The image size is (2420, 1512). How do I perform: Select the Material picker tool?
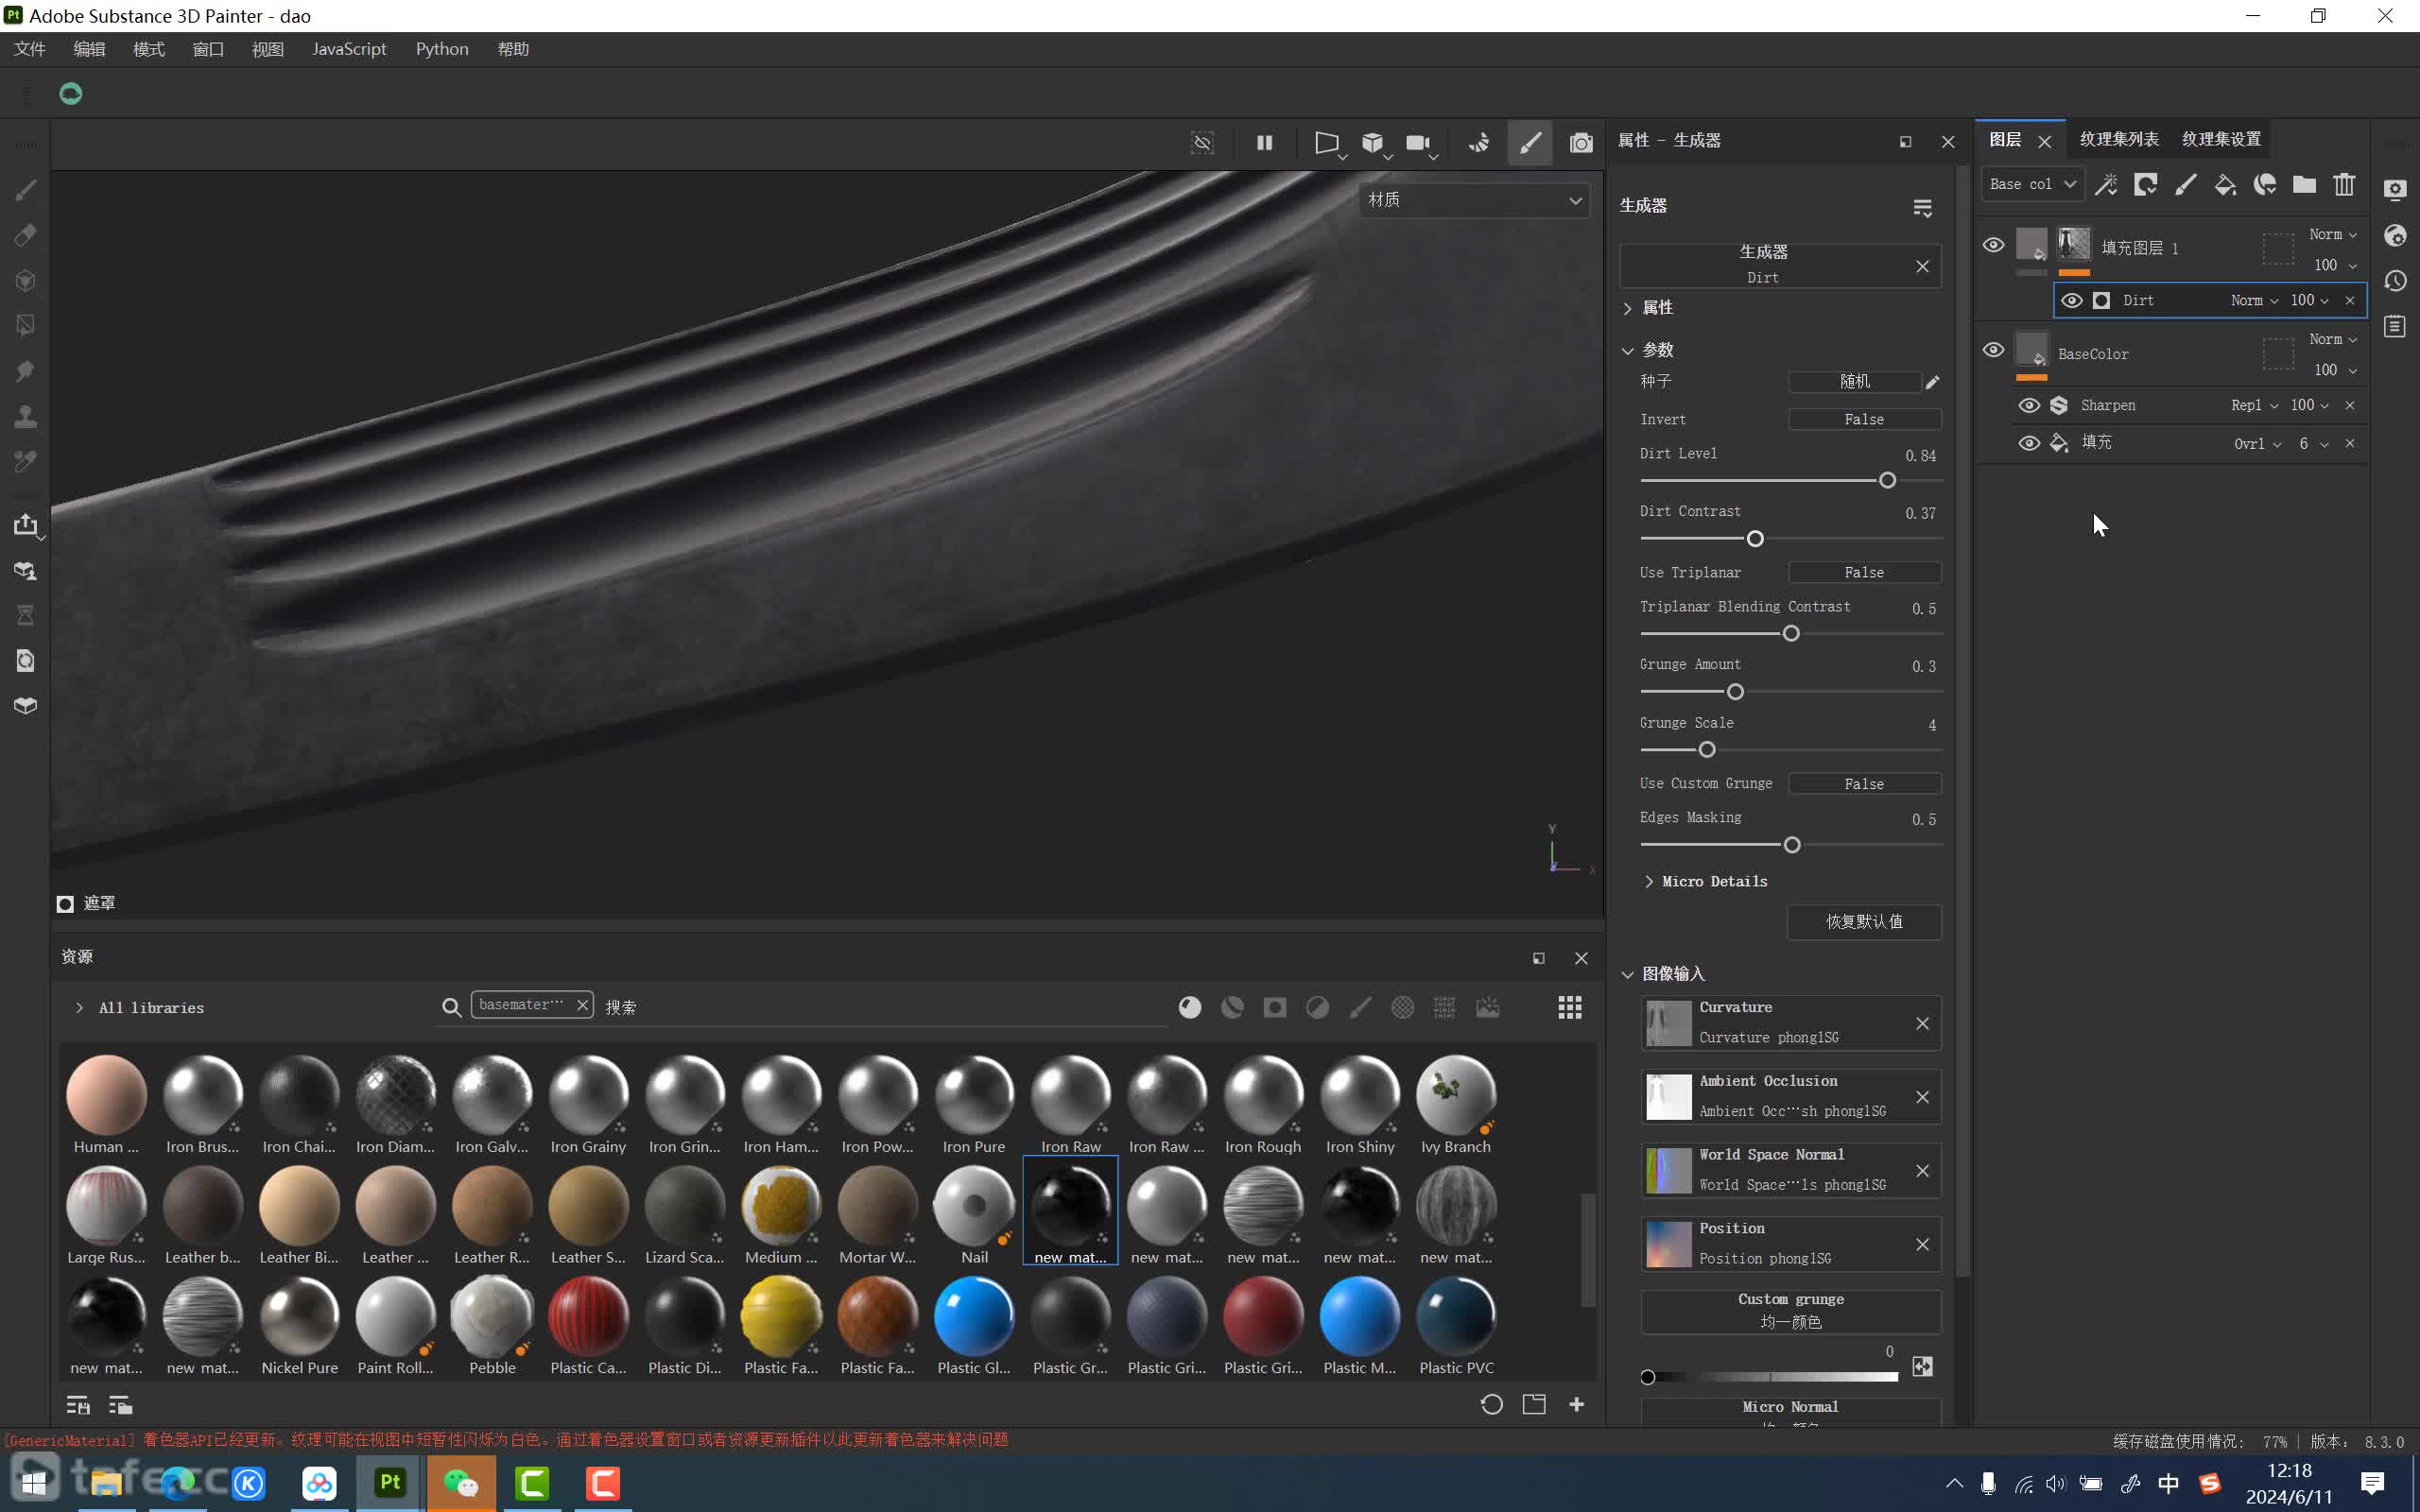(26, 461)
